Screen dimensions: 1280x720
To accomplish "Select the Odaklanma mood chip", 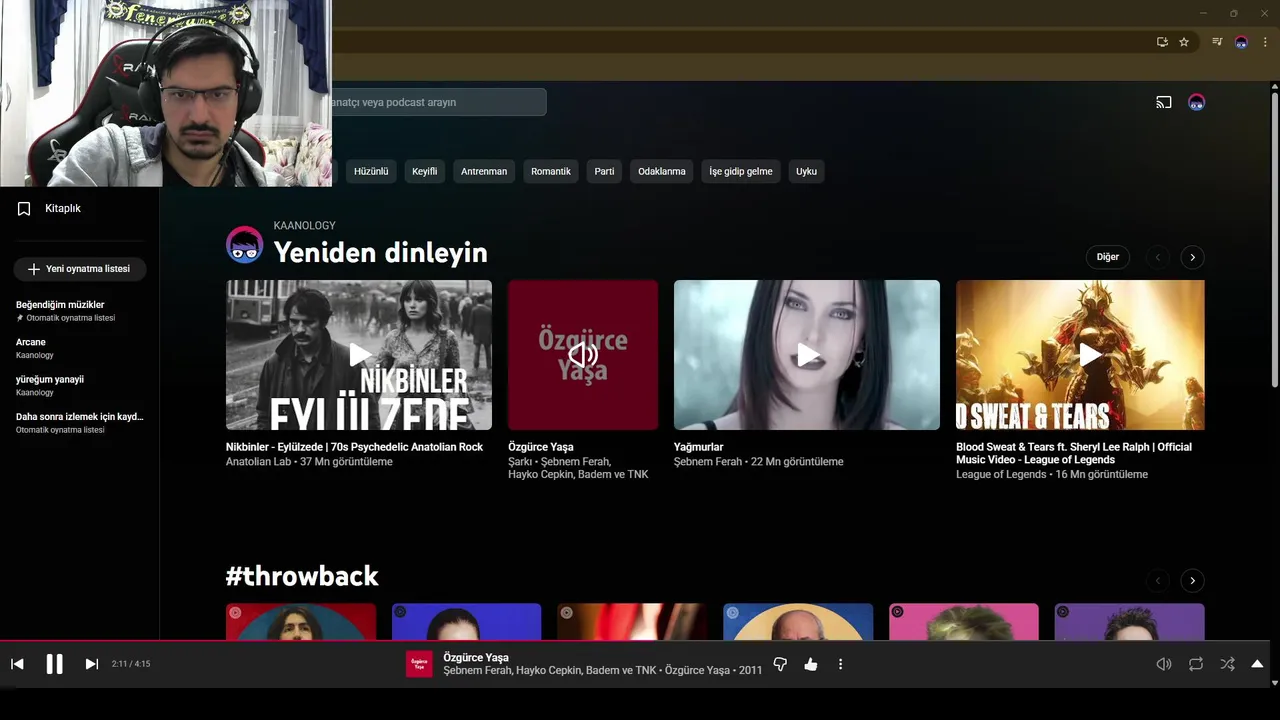I will pos(662,171).
